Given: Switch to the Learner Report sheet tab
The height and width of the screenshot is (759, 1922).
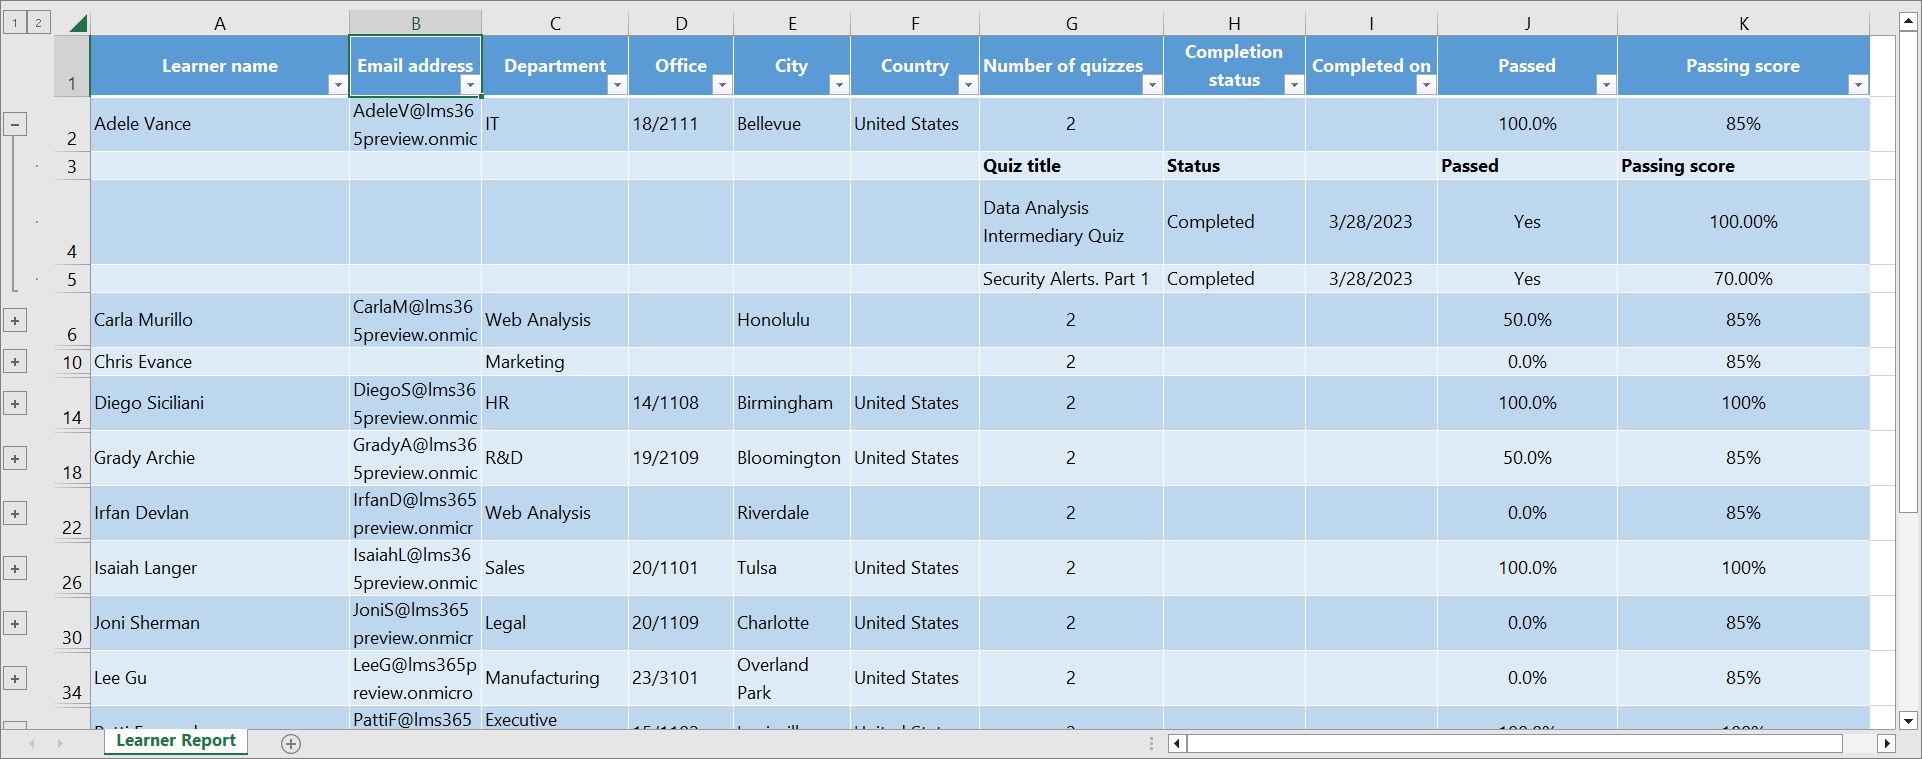Looking at the screenshot, I should (x=176, y=741).
